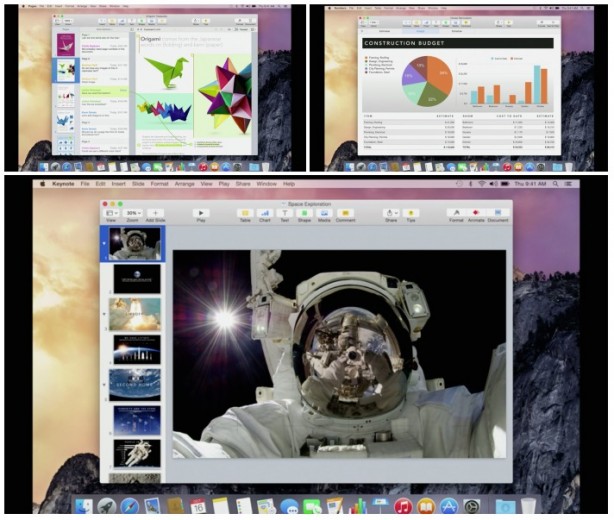Toggle the Animate inspector button
This screenshot has height=520, width=614.
pos(476,213)
